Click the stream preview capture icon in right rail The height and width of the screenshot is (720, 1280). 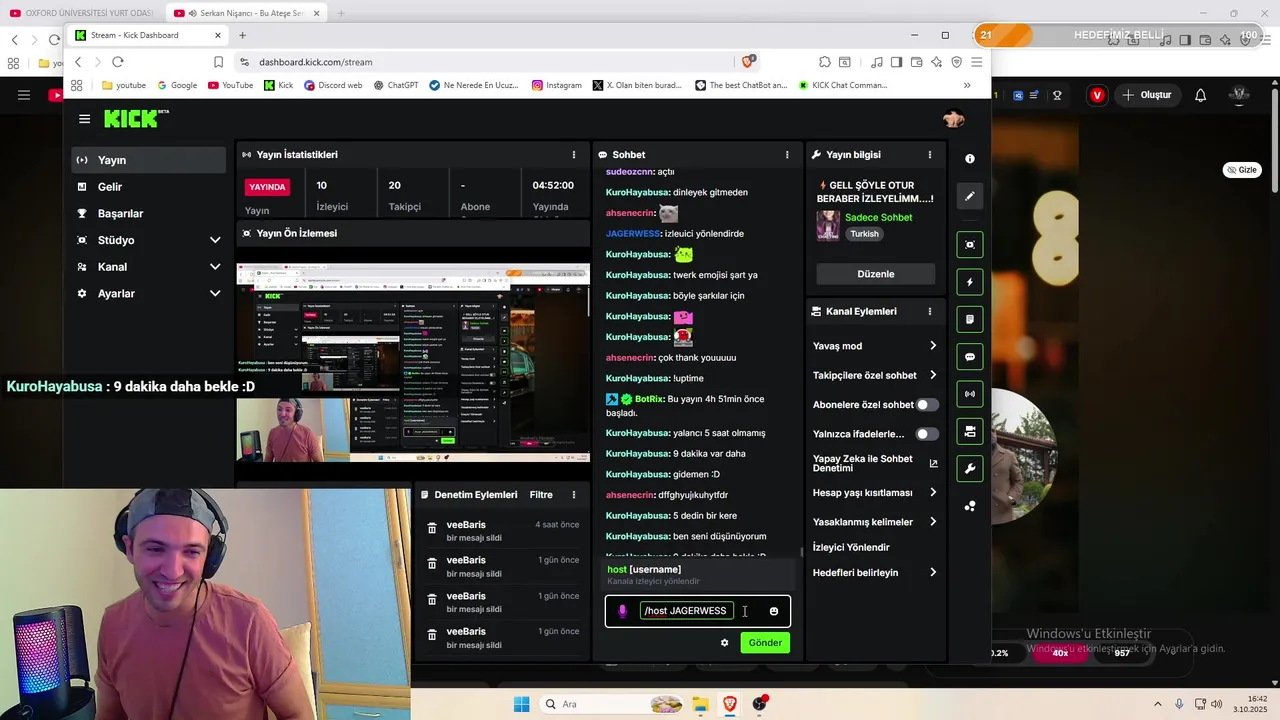[x=969, y=245]
